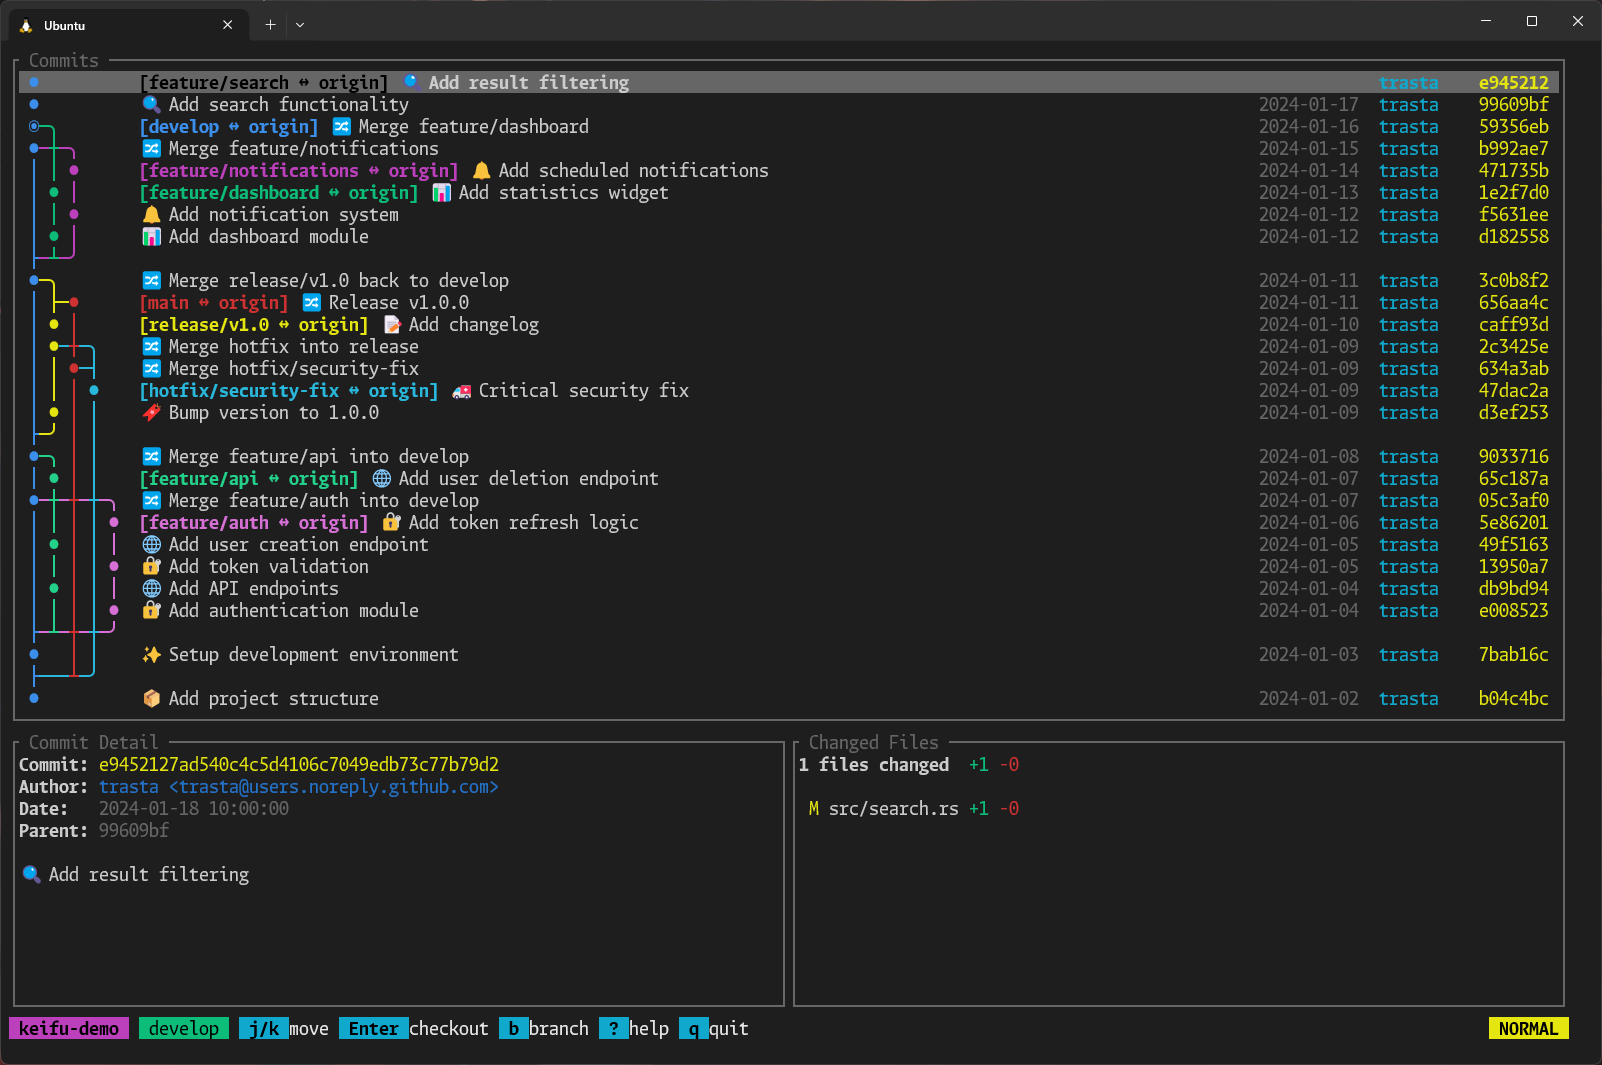Click the bar chart icon on 'Add dashboard module' commit
The height and width of the screenshot is (1065, 1602).
pyautogui.click(x=151, y=236)
